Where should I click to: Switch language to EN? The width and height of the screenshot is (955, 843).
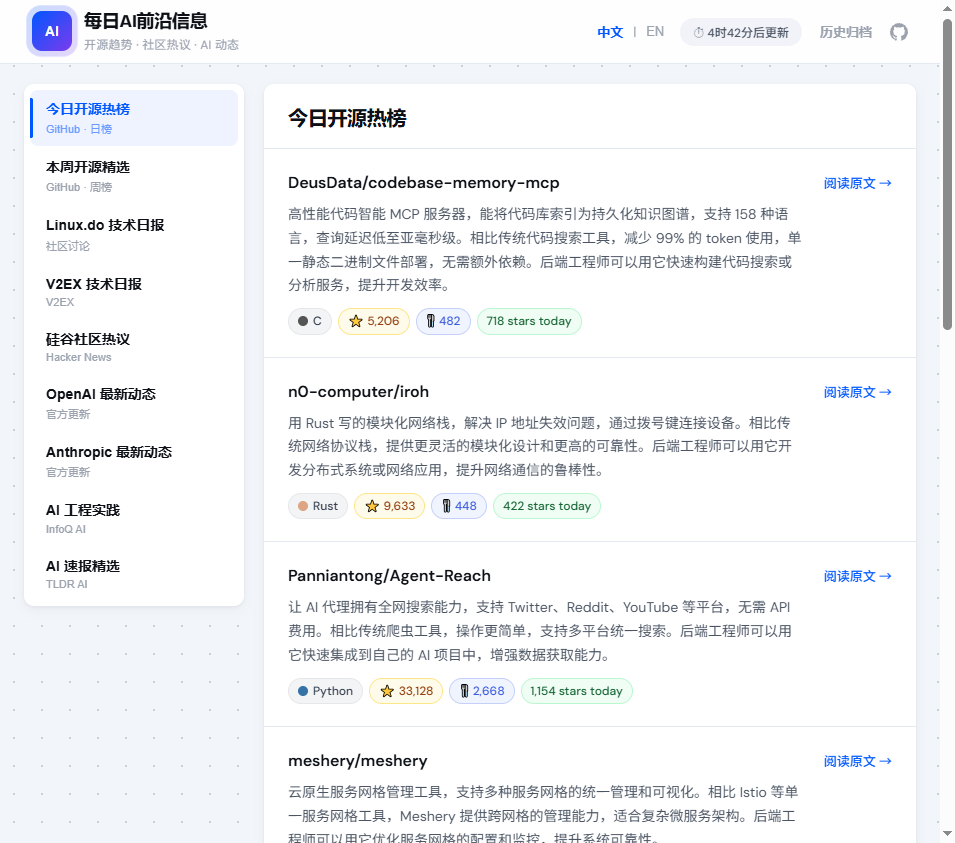(655, 32)
